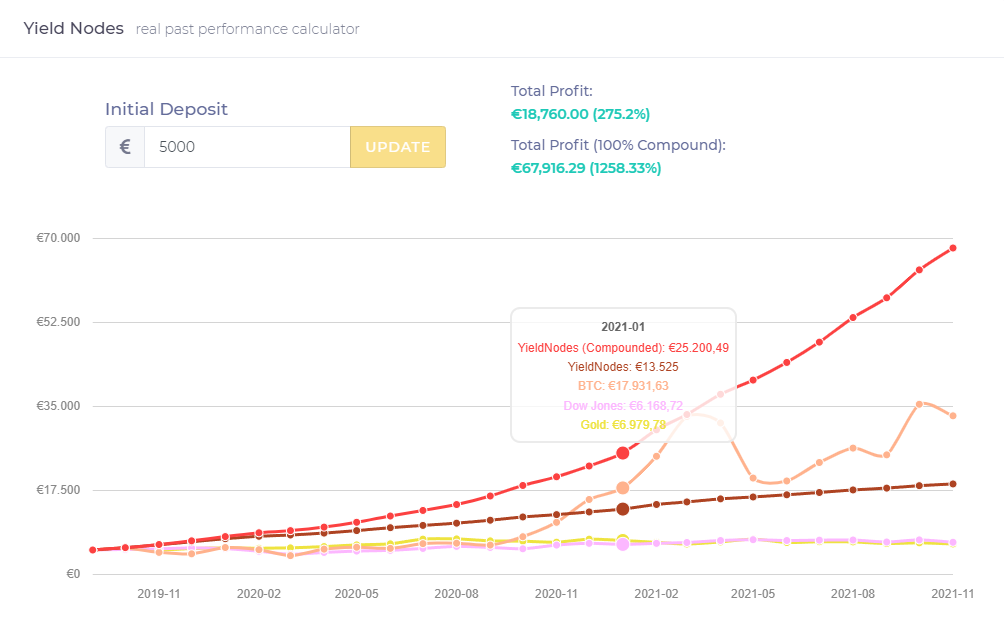Focus the Initial Deposit amount field
This screenshot has height=635, width=1004.
247,147
